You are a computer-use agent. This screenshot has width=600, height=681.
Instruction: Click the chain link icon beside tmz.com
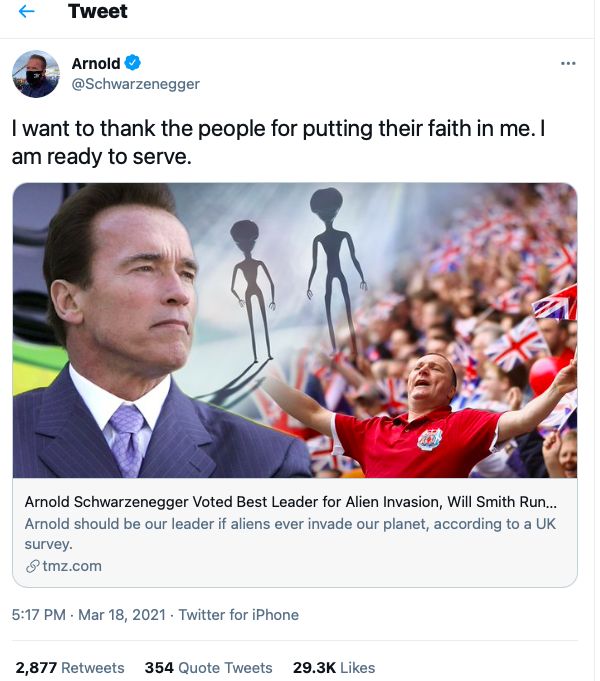(32, 566)
